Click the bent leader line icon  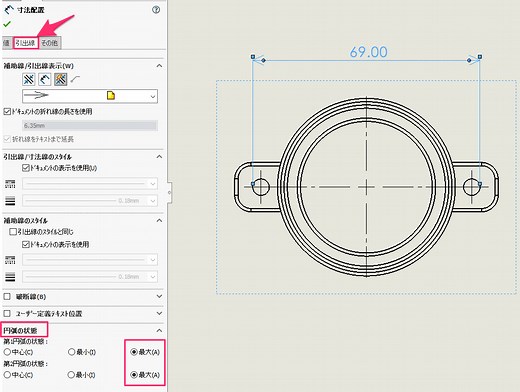tap(75, 79)
